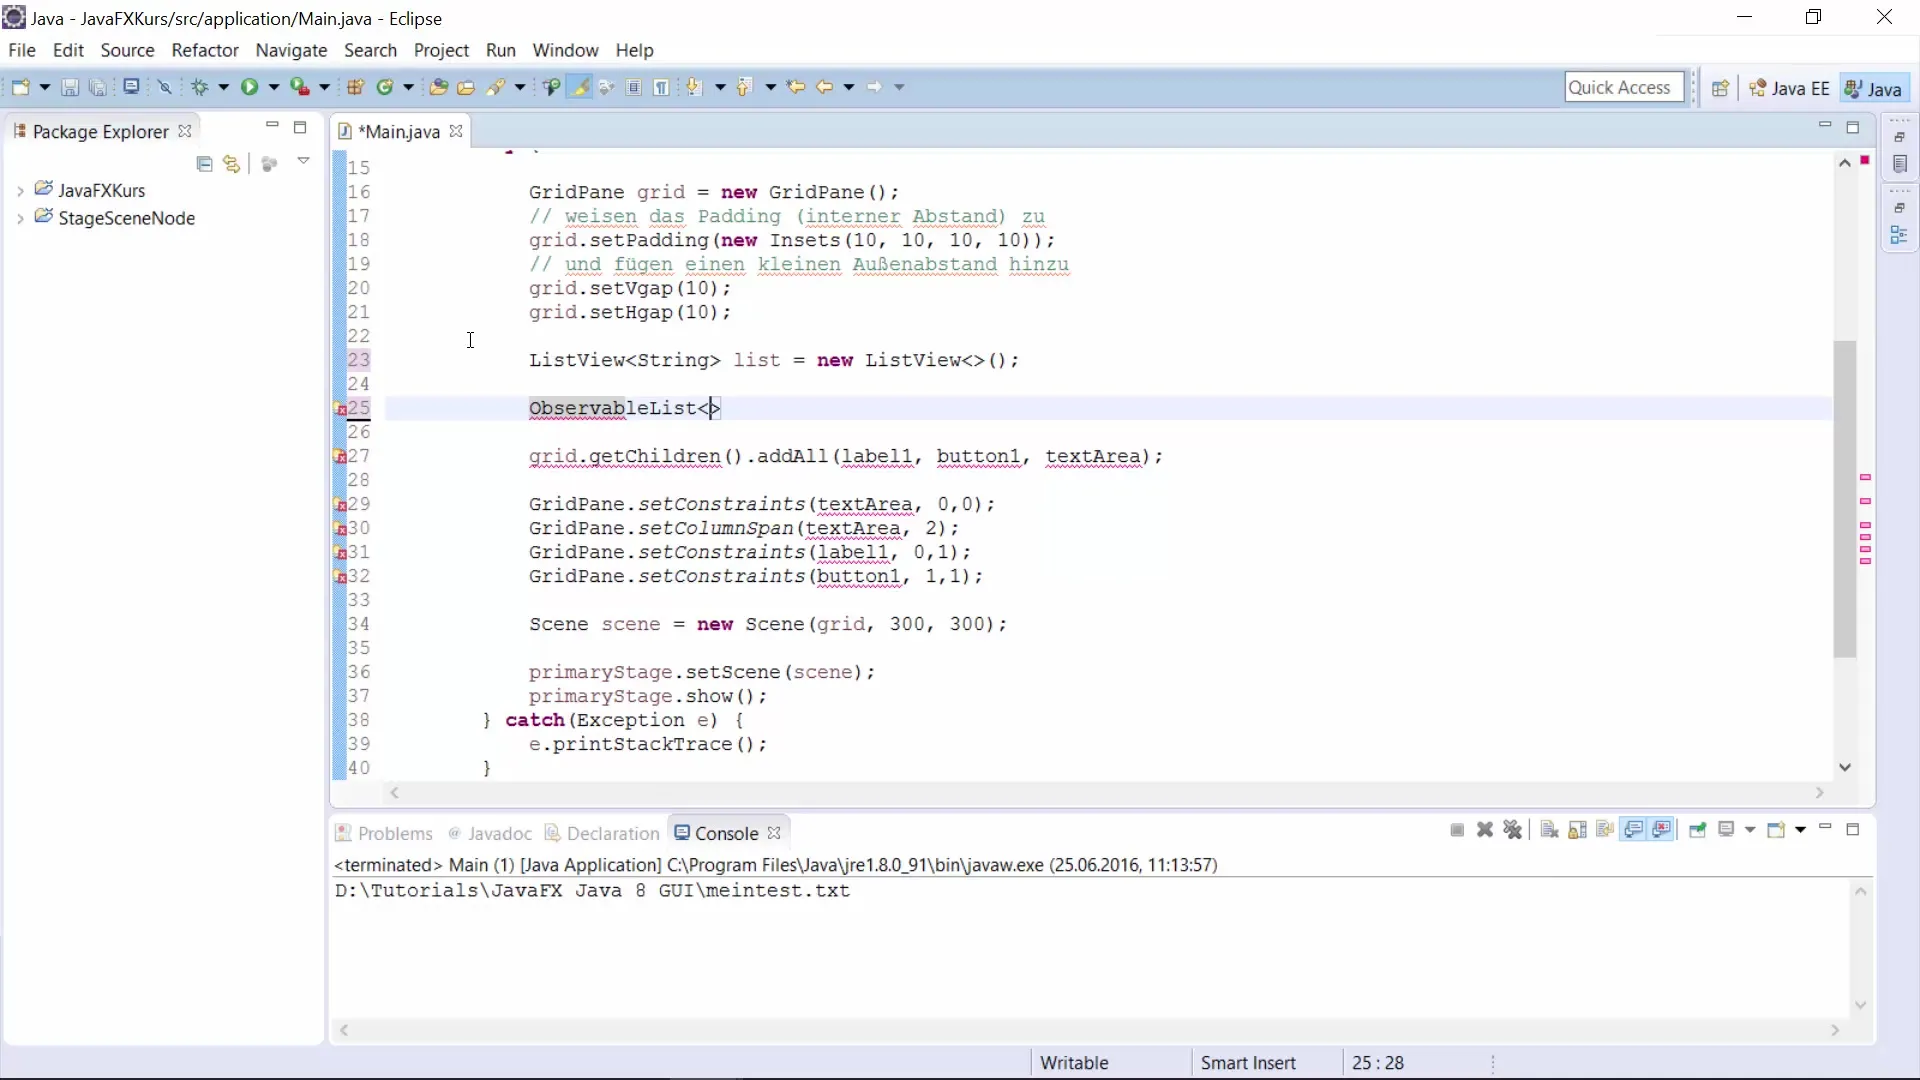Switch to the Problems tab
Viewport: 1920px width, 1080px height.
point(384,833)
